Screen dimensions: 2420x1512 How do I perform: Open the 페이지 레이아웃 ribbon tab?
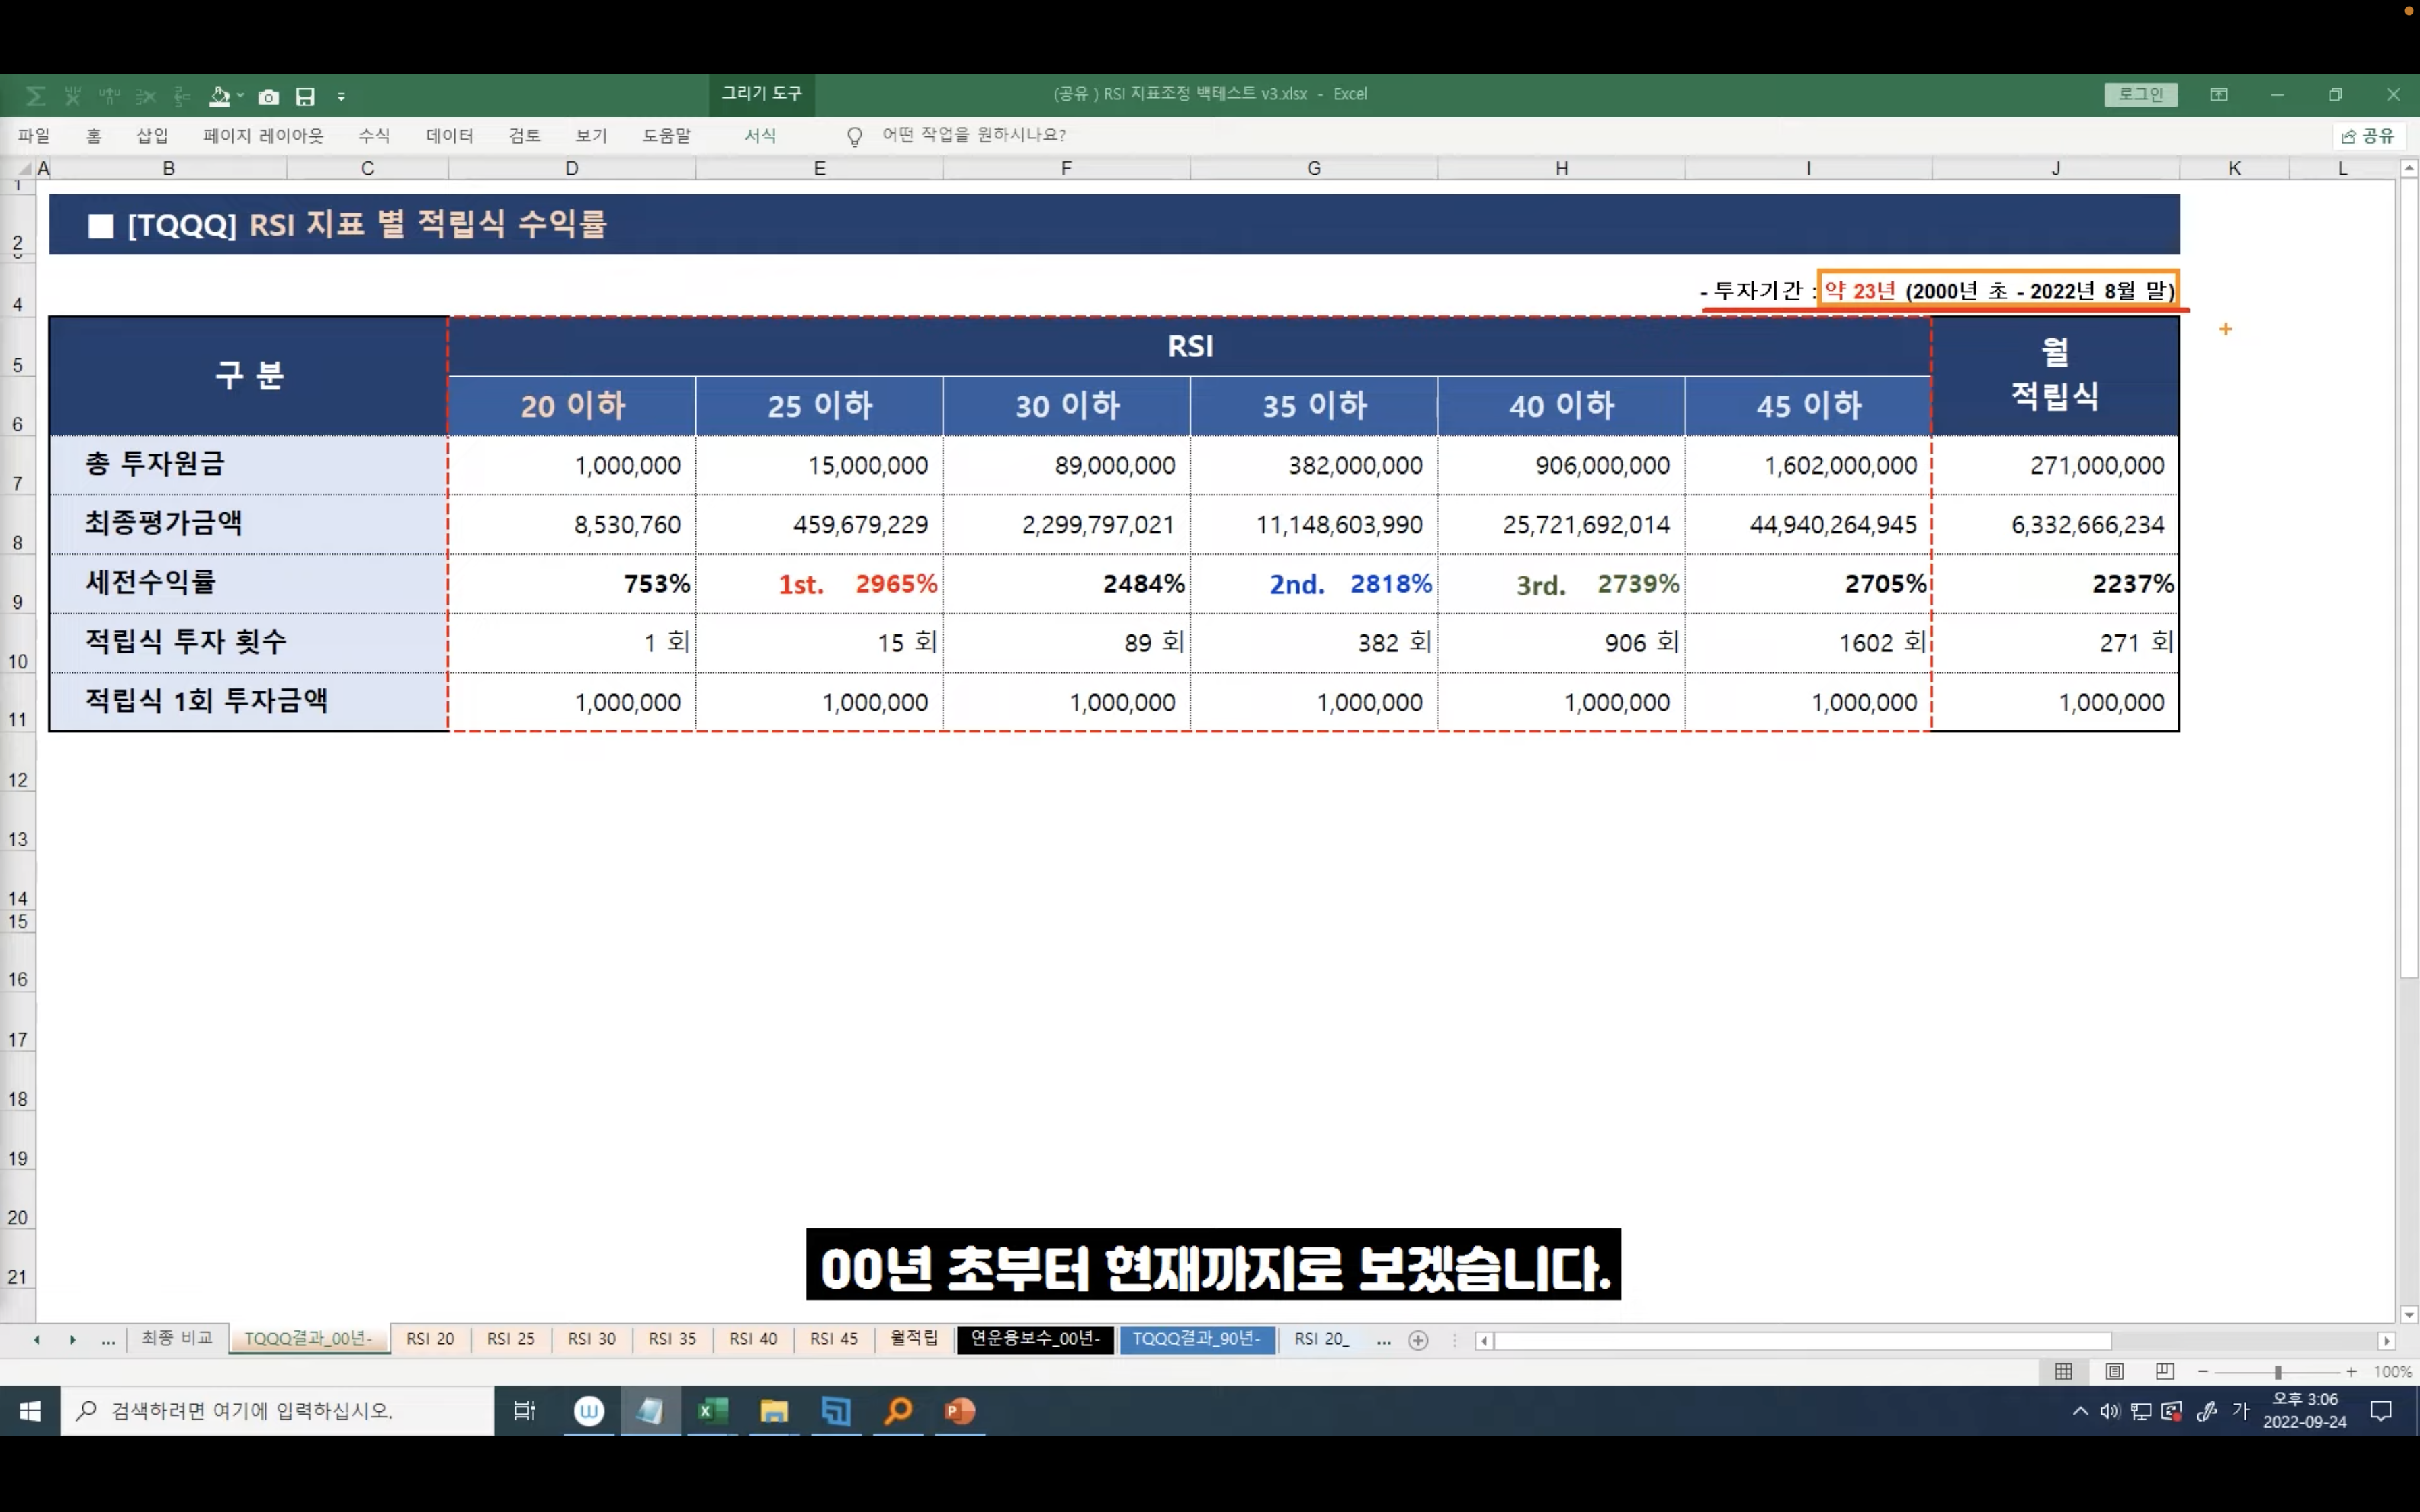263,135
